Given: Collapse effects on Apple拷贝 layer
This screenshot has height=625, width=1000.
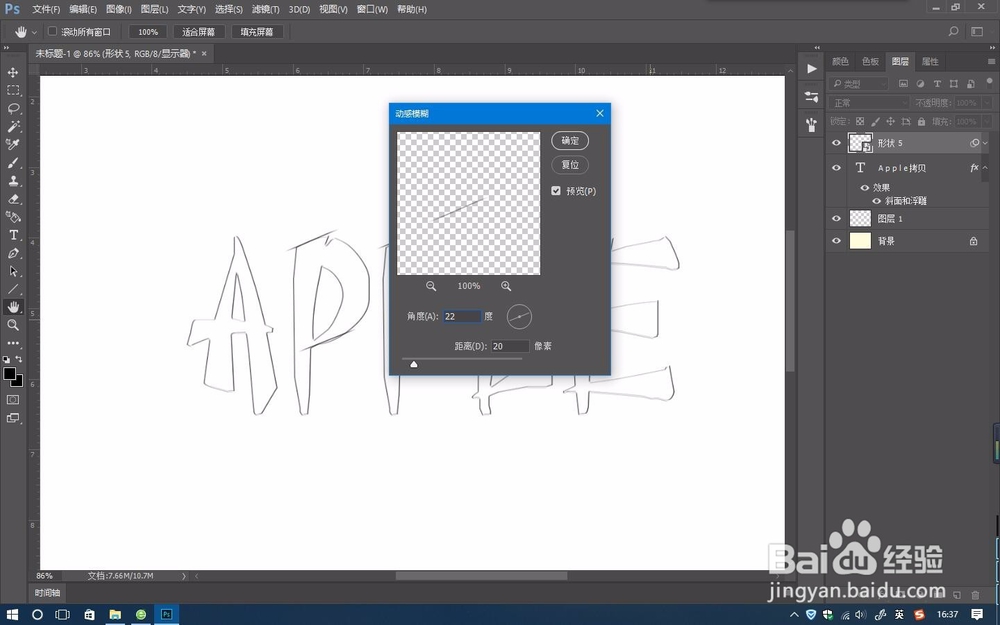Looking at the screenshot, I should (x=985, y=168).
